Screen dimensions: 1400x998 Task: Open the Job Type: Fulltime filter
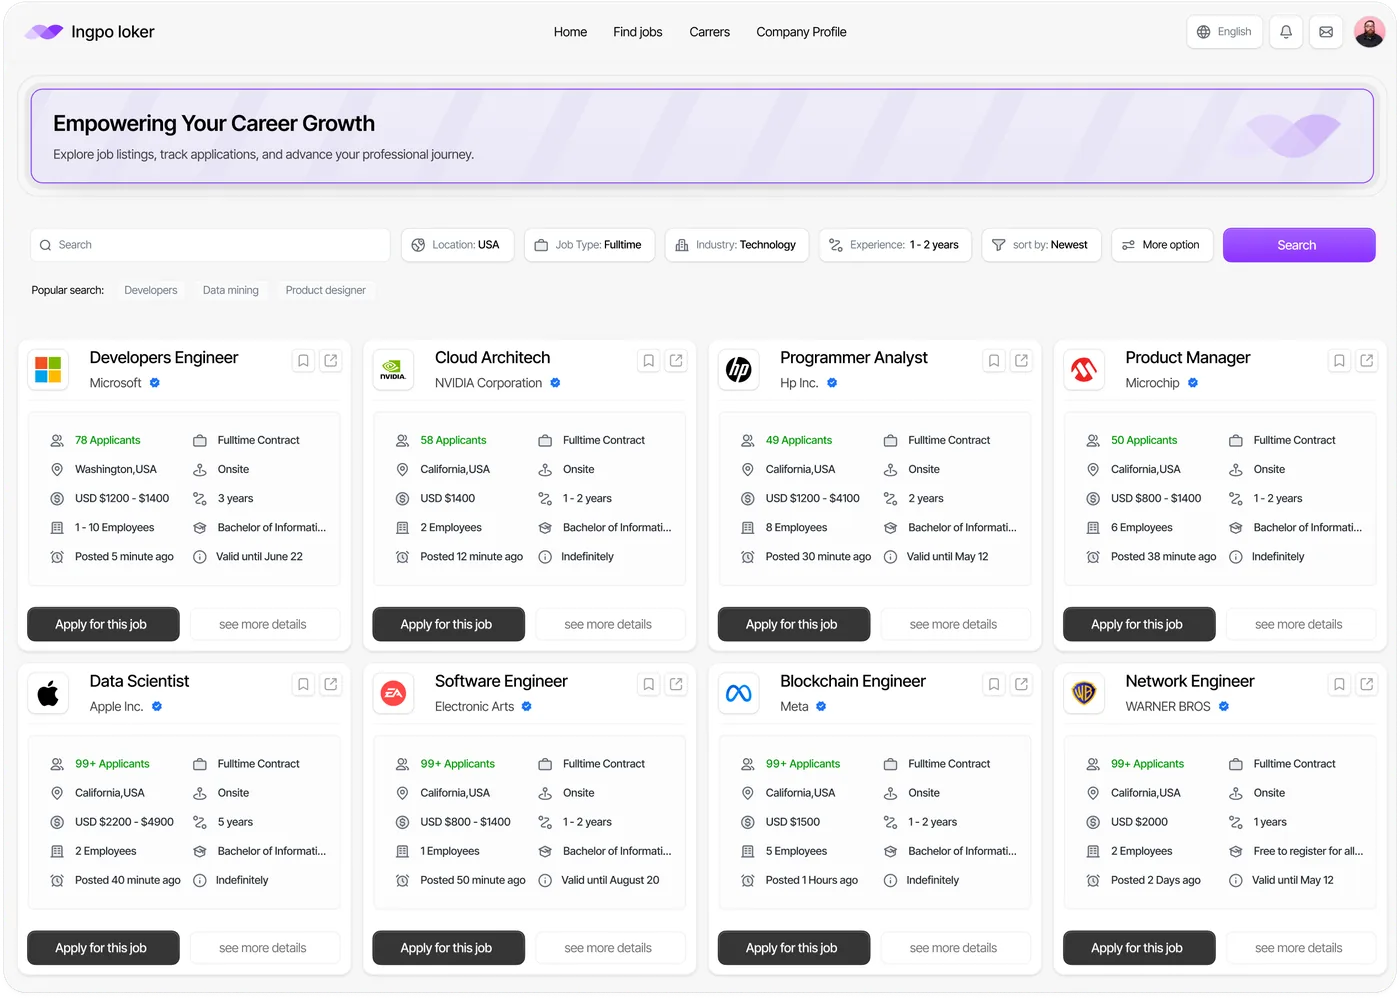[x=590, y=245]
